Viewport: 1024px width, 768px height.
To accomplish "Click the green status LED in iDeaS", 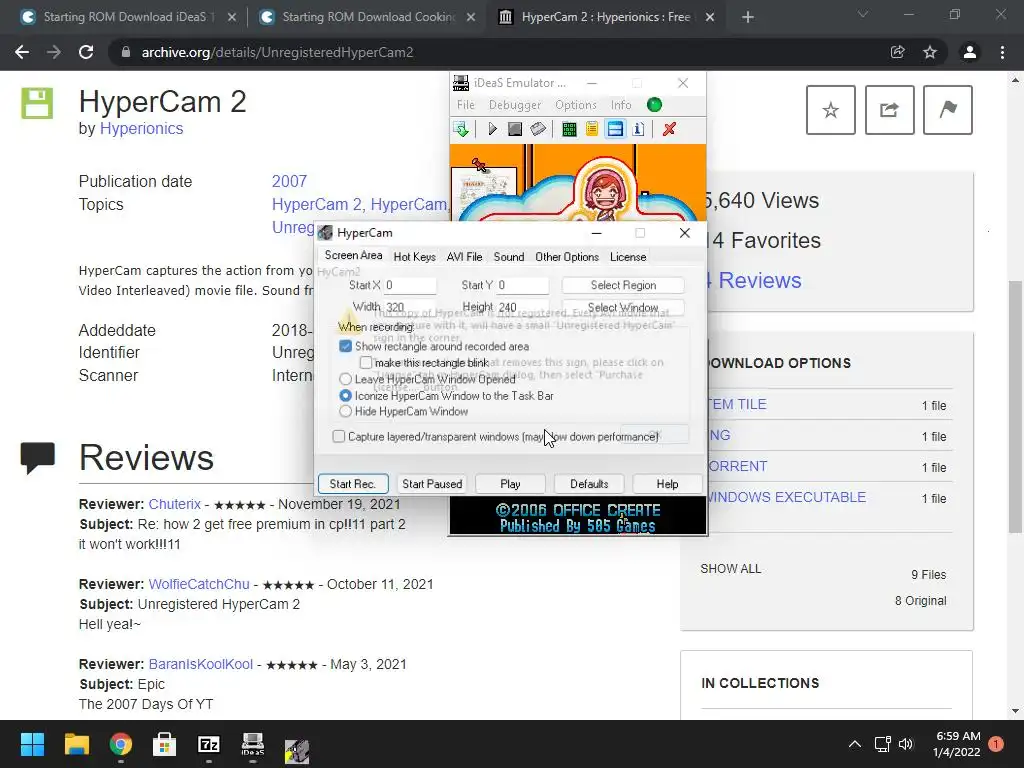I will click(x=654, y=104).
